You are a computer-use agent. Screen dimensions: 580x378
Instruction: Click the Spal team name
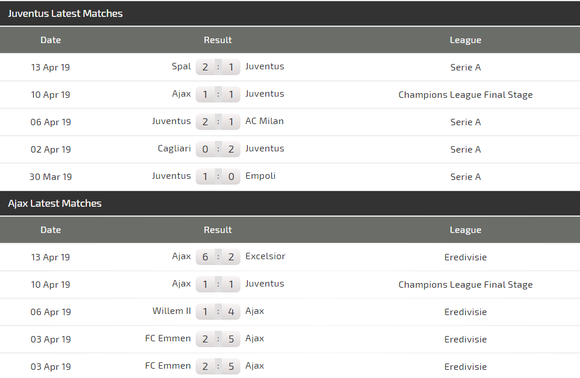tap(181, 67)
